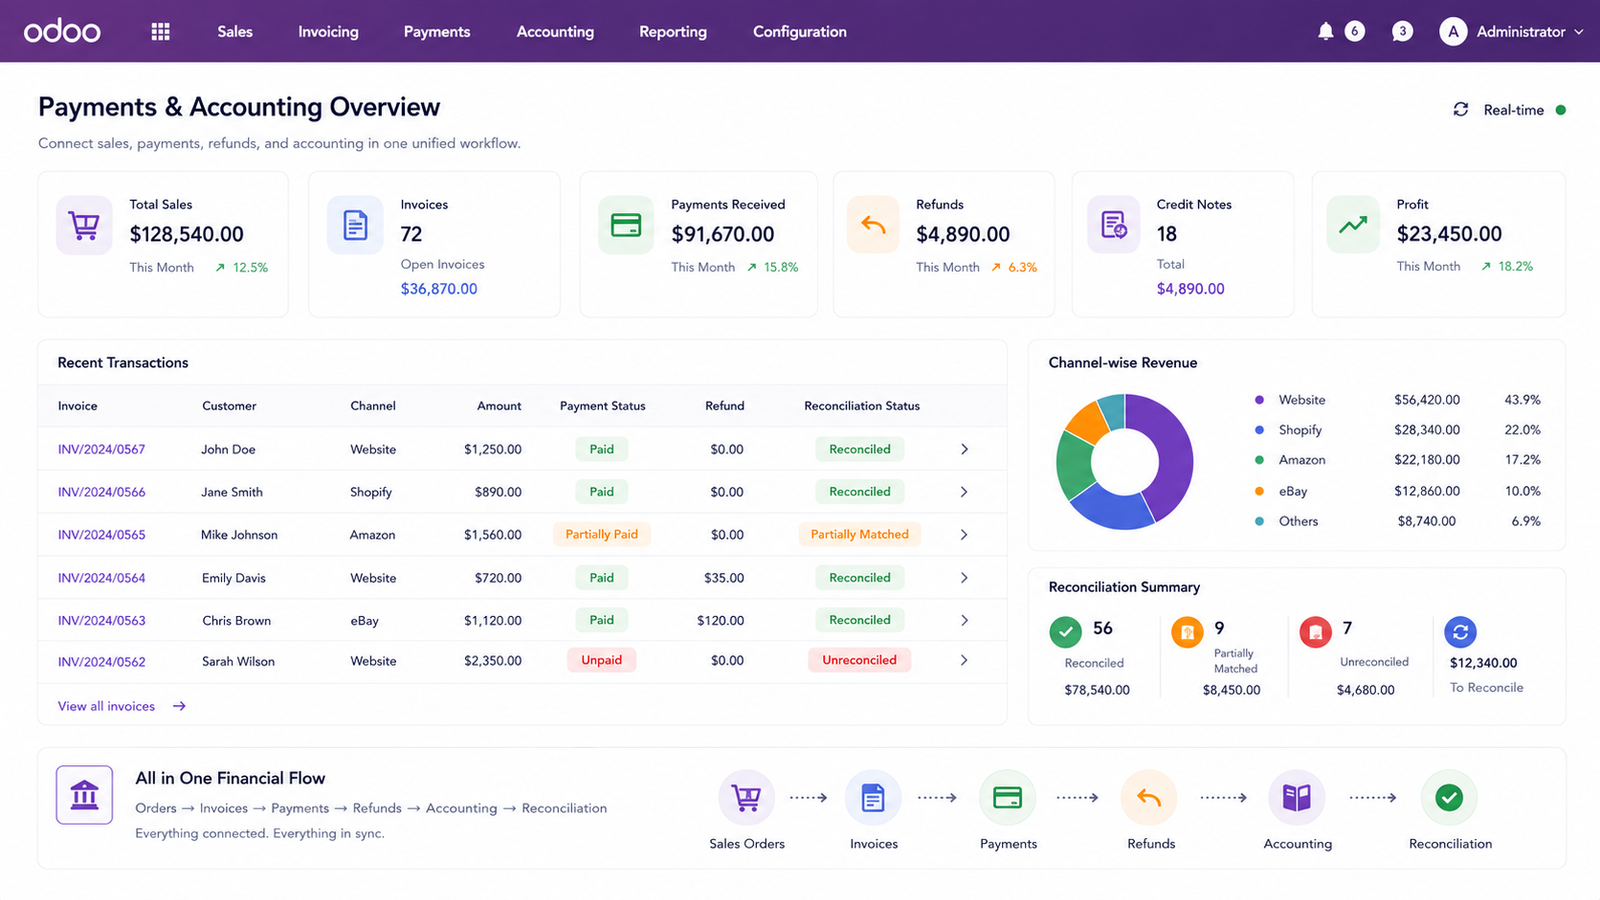Click the Partially Matched reconciliation badge
This screenshot has width=1600, height=900.
pos(859,535)
